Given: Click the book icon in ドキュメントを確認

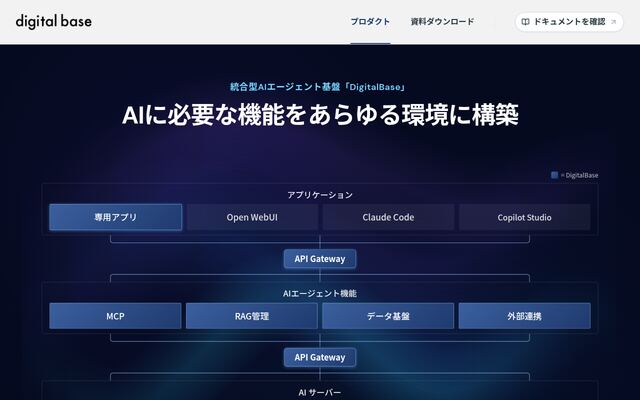Looking at the screenshot, I should [526, 22].
